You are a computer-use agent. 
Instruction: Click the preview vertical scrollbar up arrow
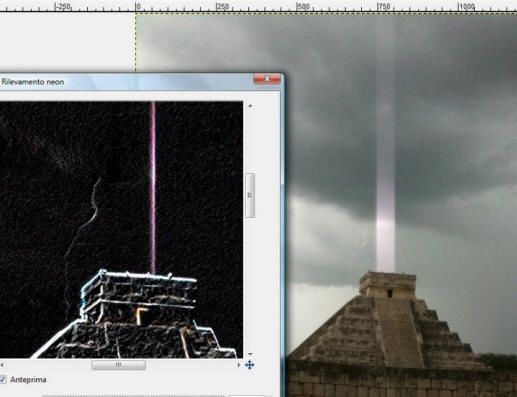point(250,106)
